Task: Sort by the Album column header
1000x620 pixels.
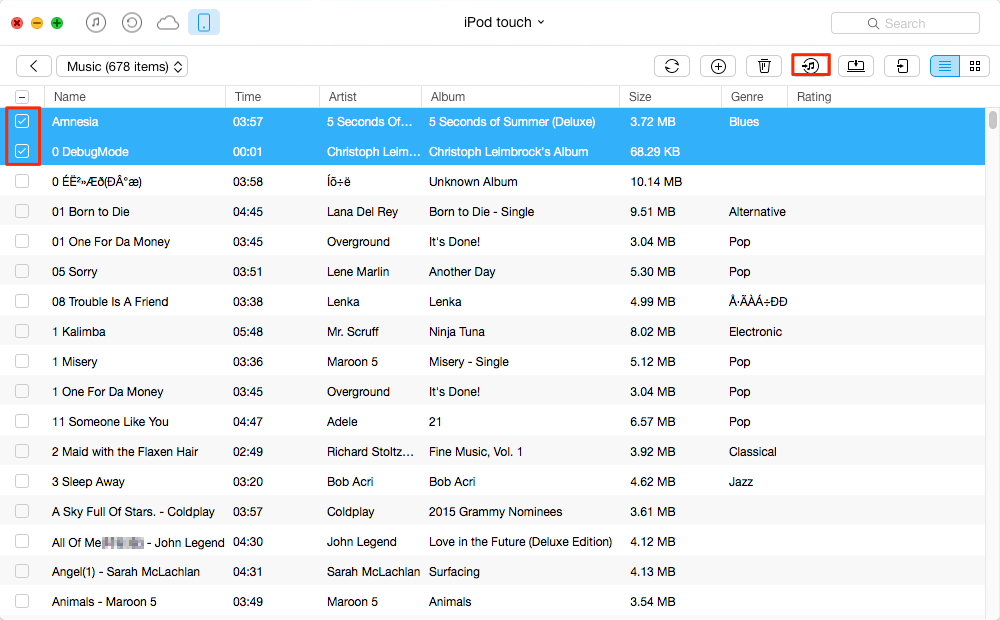Action: [520, 97]
